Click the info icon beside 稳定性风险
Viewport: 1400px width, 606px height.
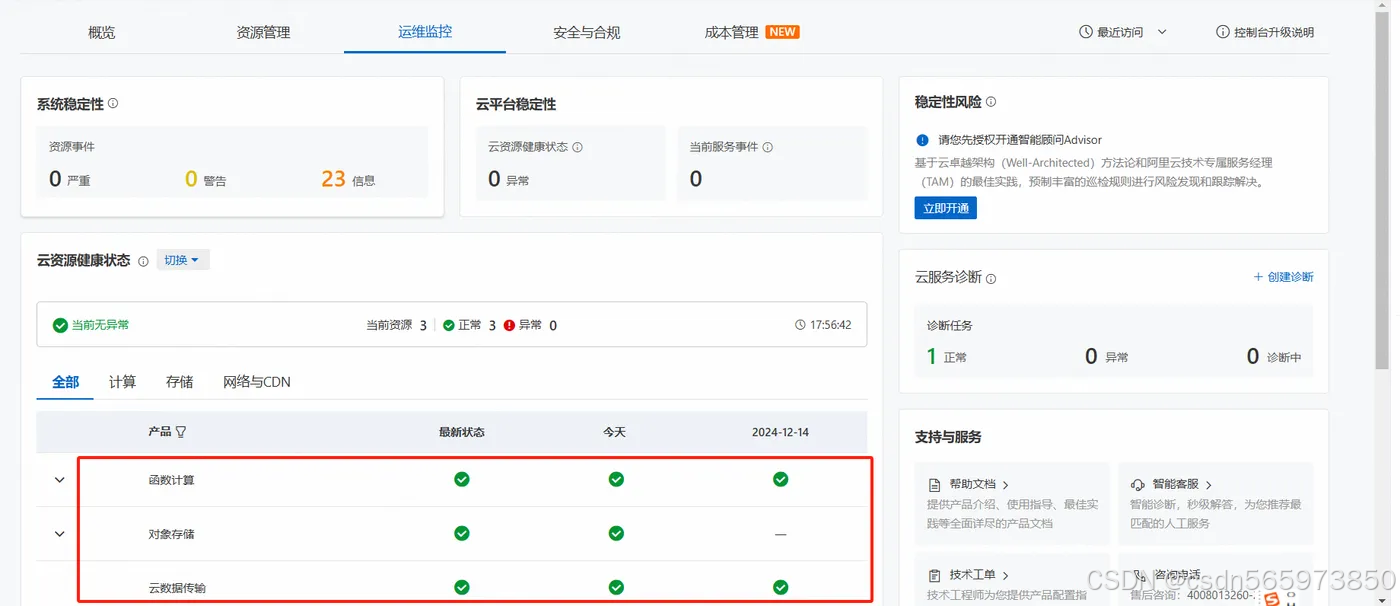990,101
